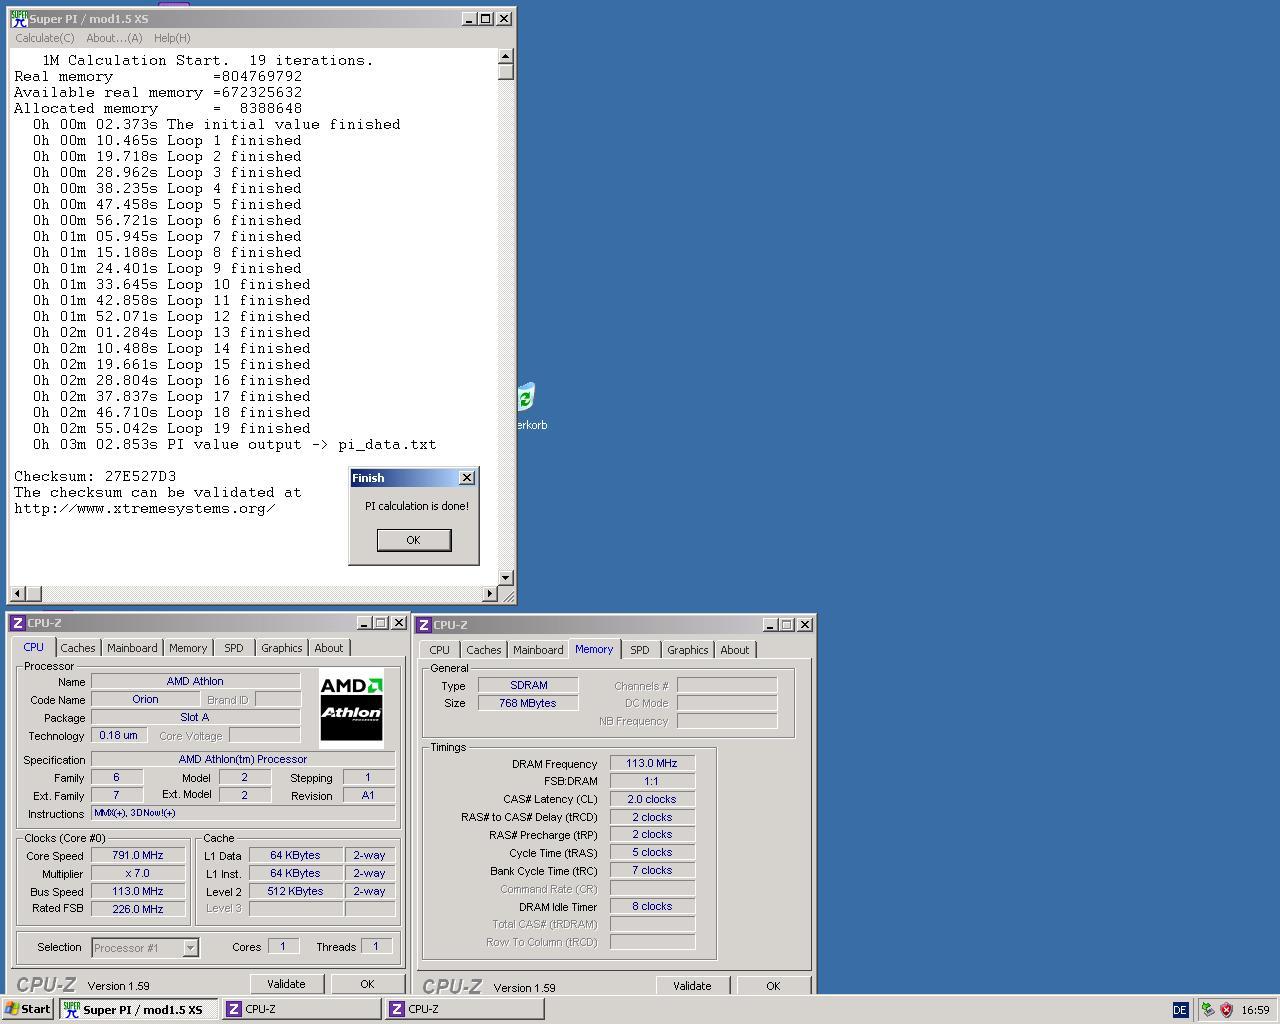Open the Calculate(C) menu
Viewport: 1280px width, 1024px height.
point(45,38)
